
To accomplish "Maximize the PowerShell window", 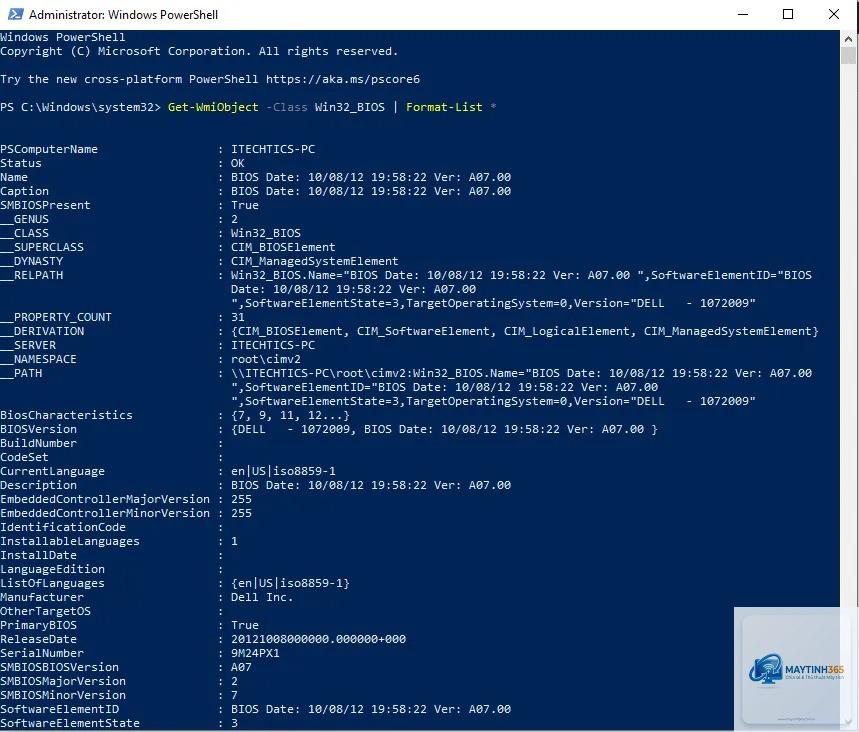I will 788,14.
